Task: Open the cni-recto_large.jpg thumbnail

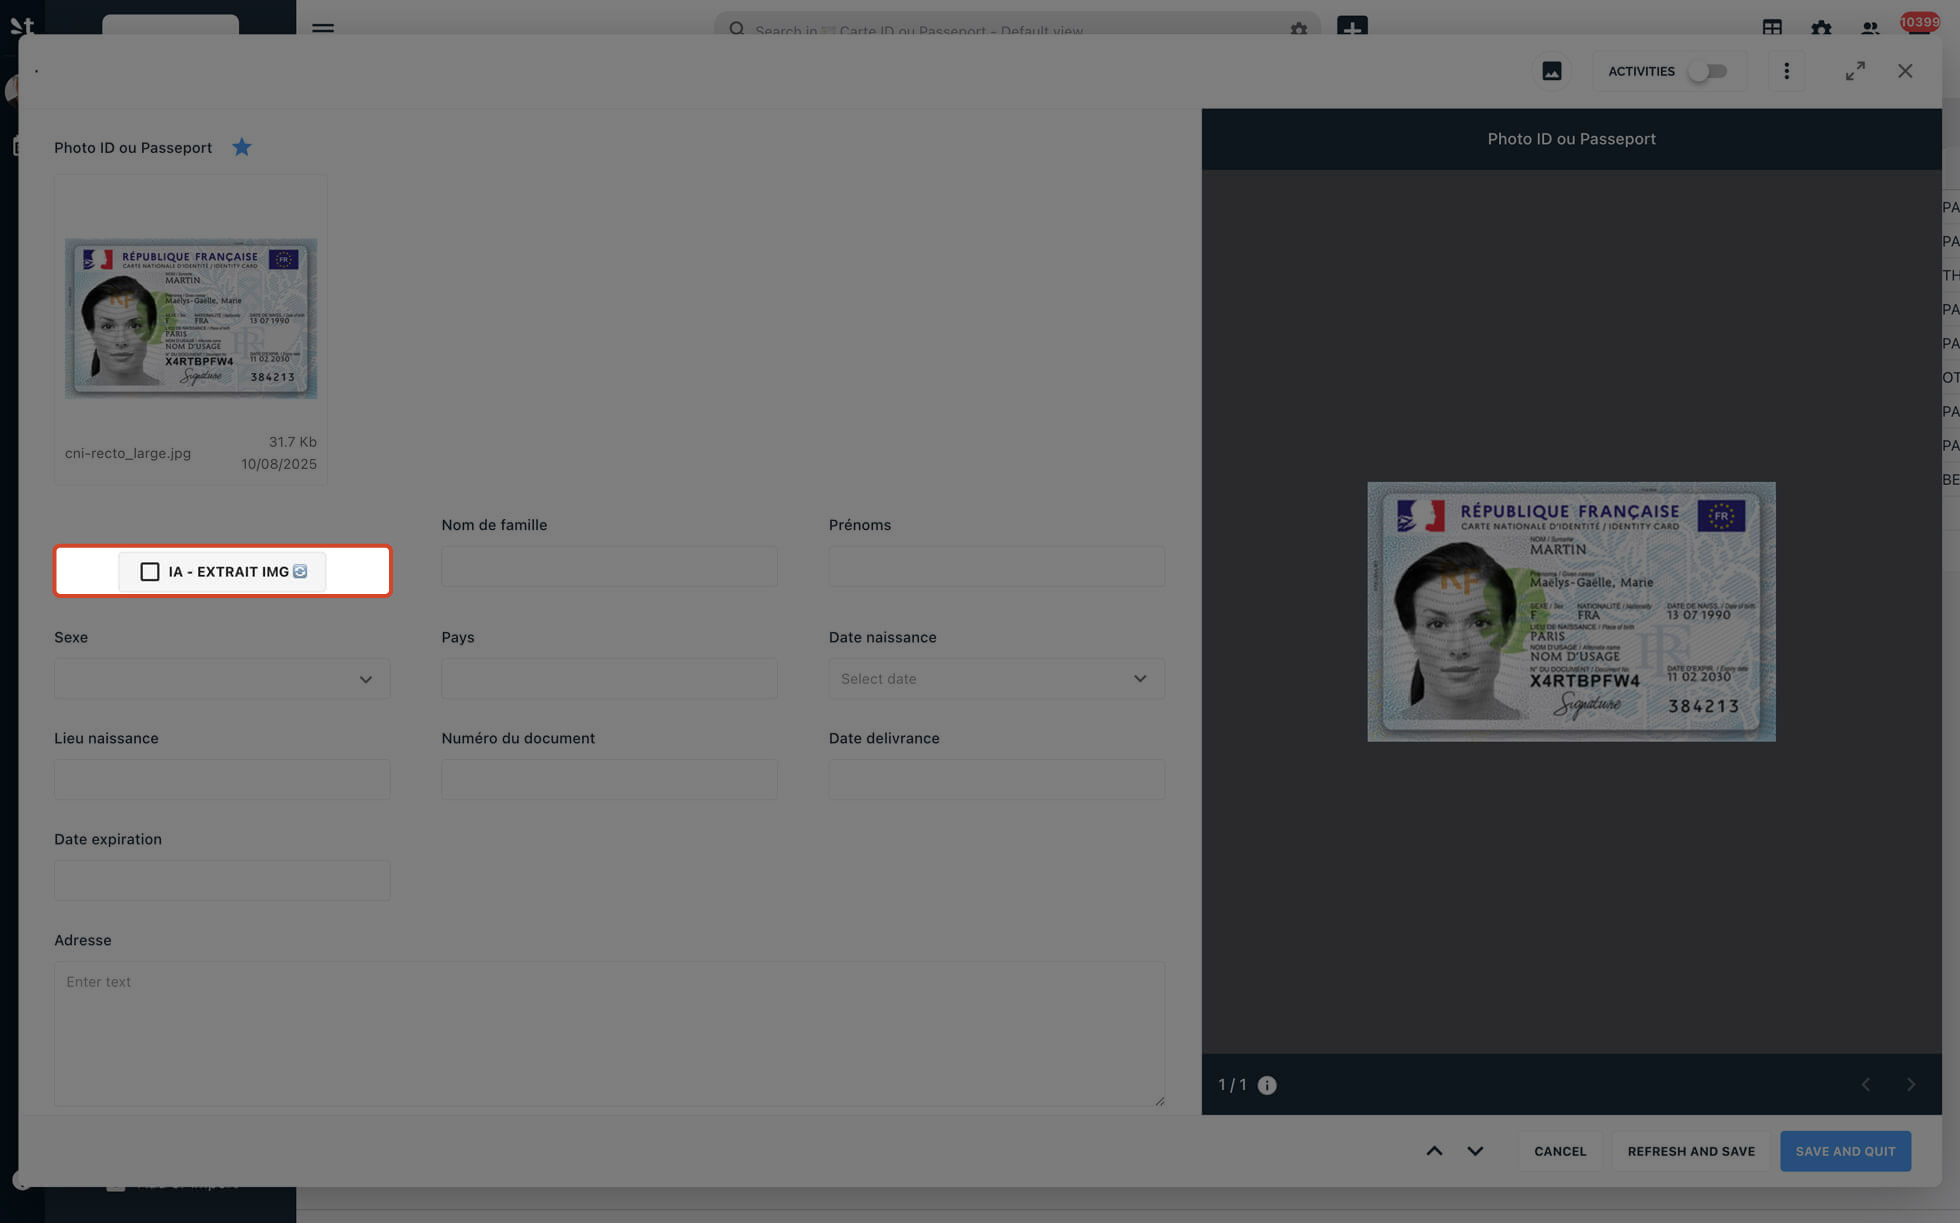Action: 191,318
